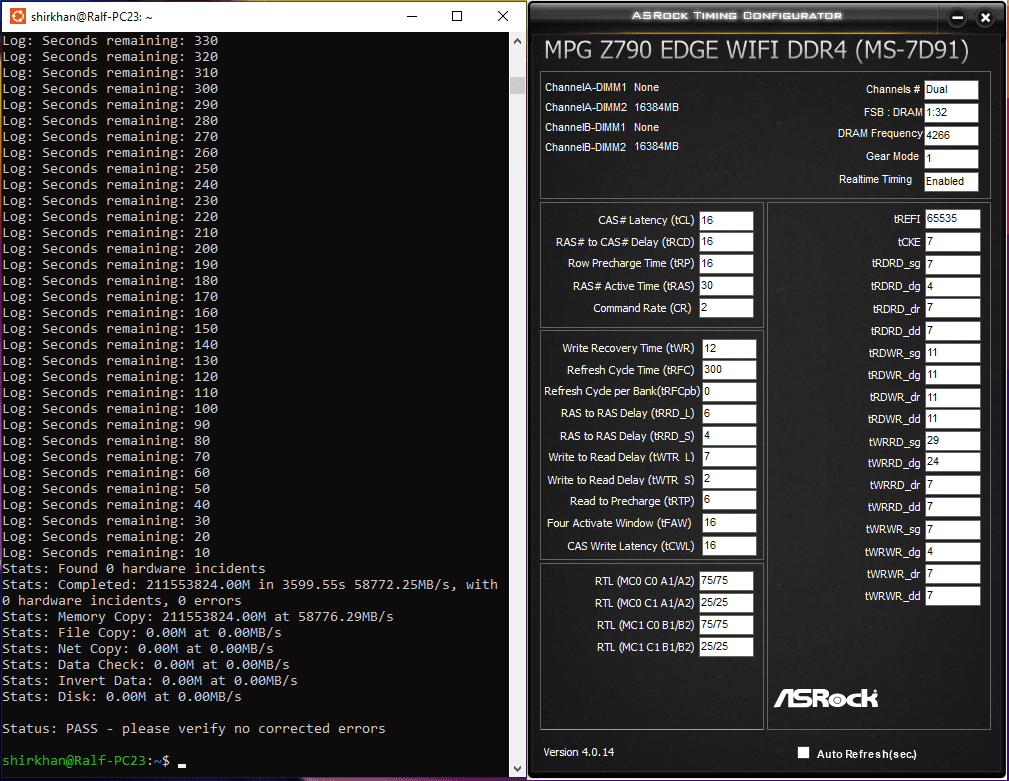This screenshot has width=1009, height=781.
Task: Click the tRRD_L value field
Action: click(x=729, y=414)
